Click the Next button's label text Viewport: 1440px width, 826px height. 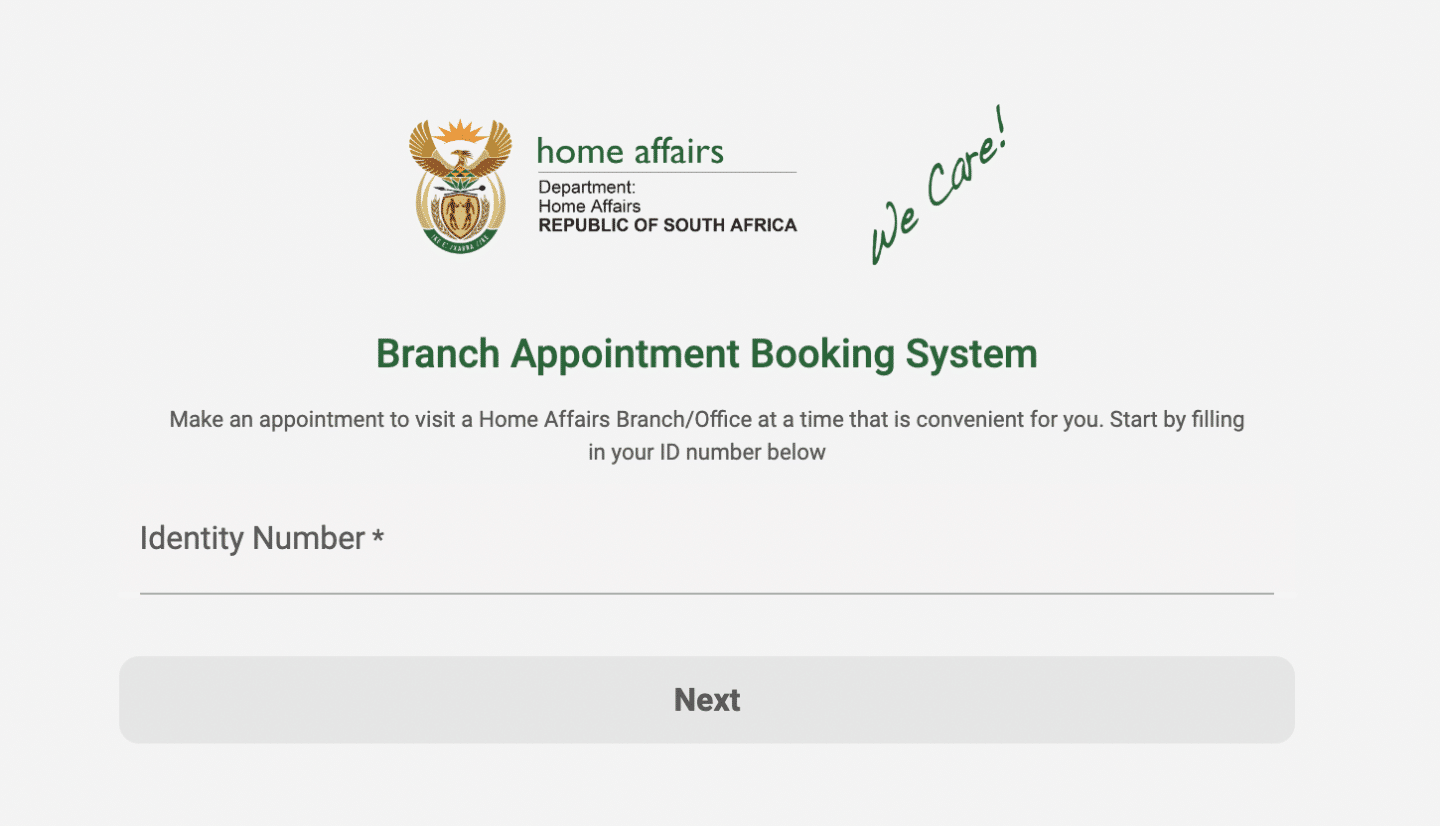tap(707, 700)
